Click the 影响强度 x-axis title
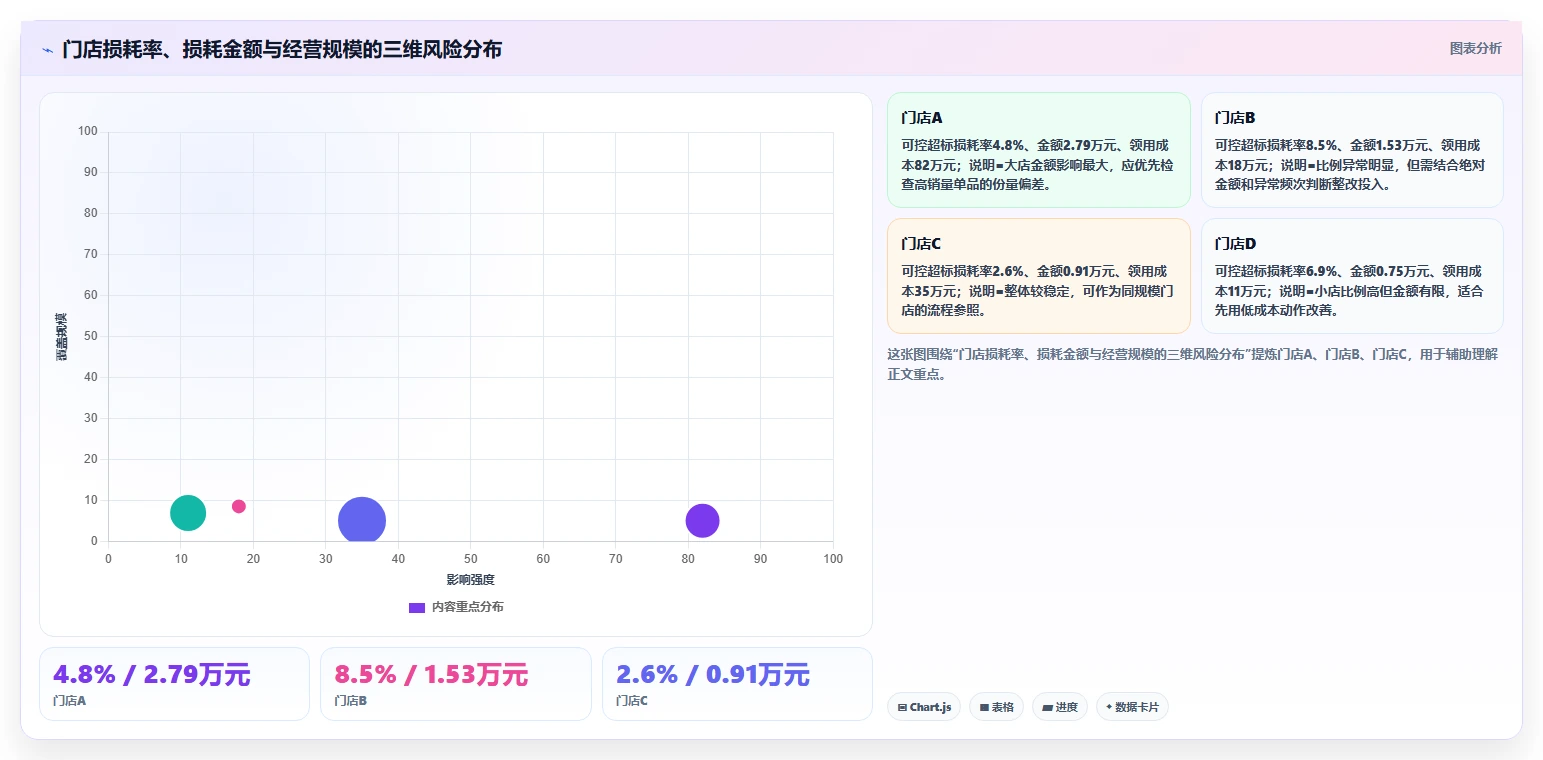1543x760 pixels. point(471,580)
